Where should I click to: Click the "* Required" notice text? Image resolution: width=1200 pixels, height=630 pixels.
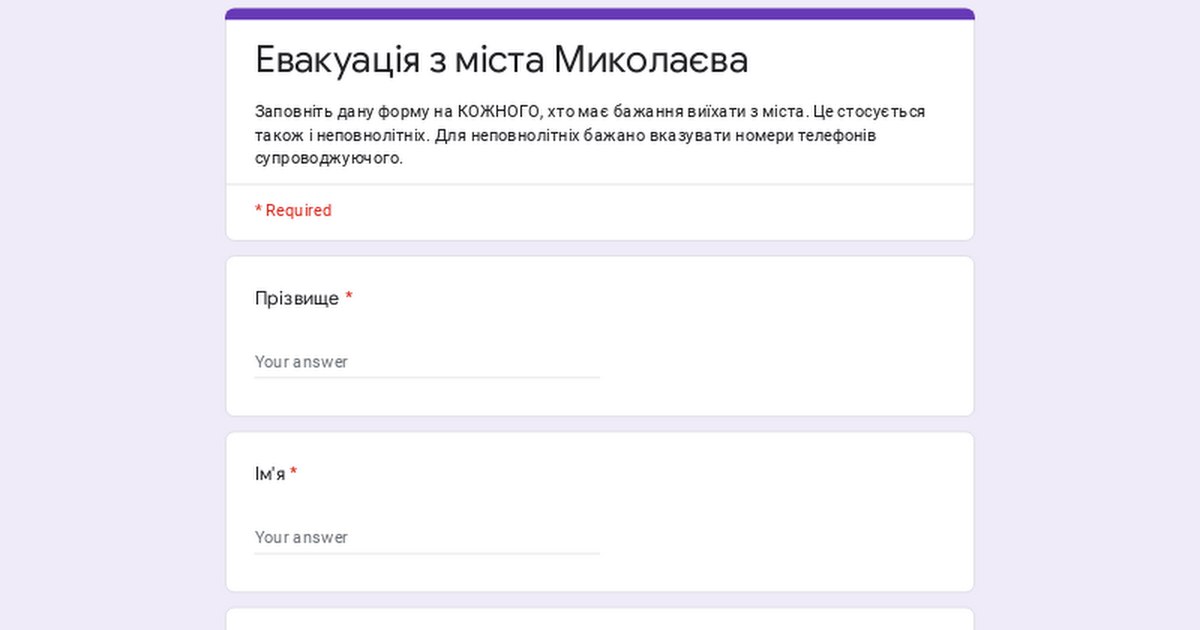(293, 211)
